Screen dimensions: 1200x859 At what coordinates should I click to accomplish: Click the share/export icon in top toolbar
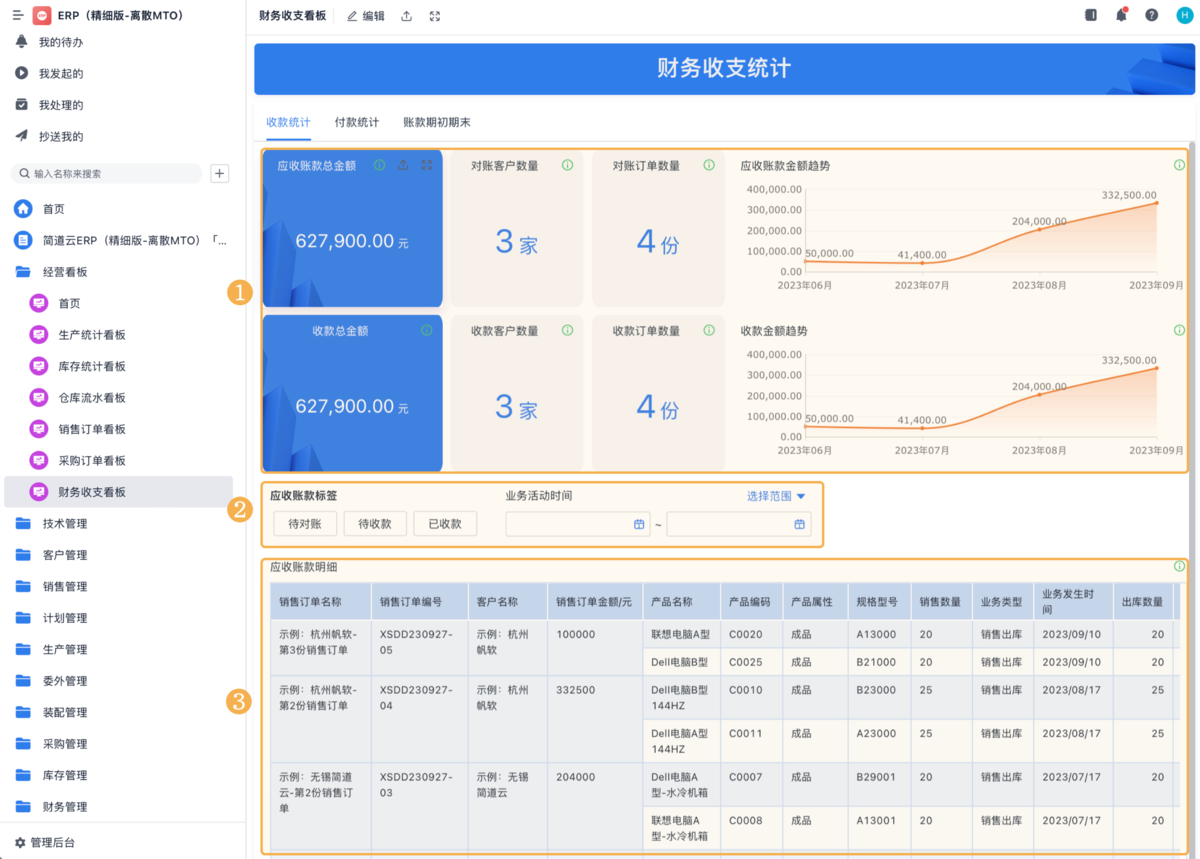[x=406, y=16]
